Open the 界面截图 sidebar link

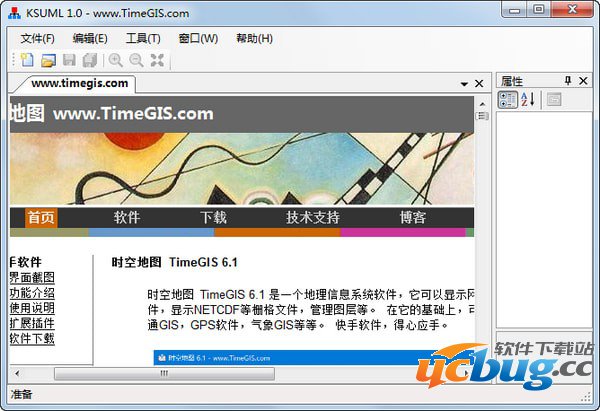tap(32, 278)
